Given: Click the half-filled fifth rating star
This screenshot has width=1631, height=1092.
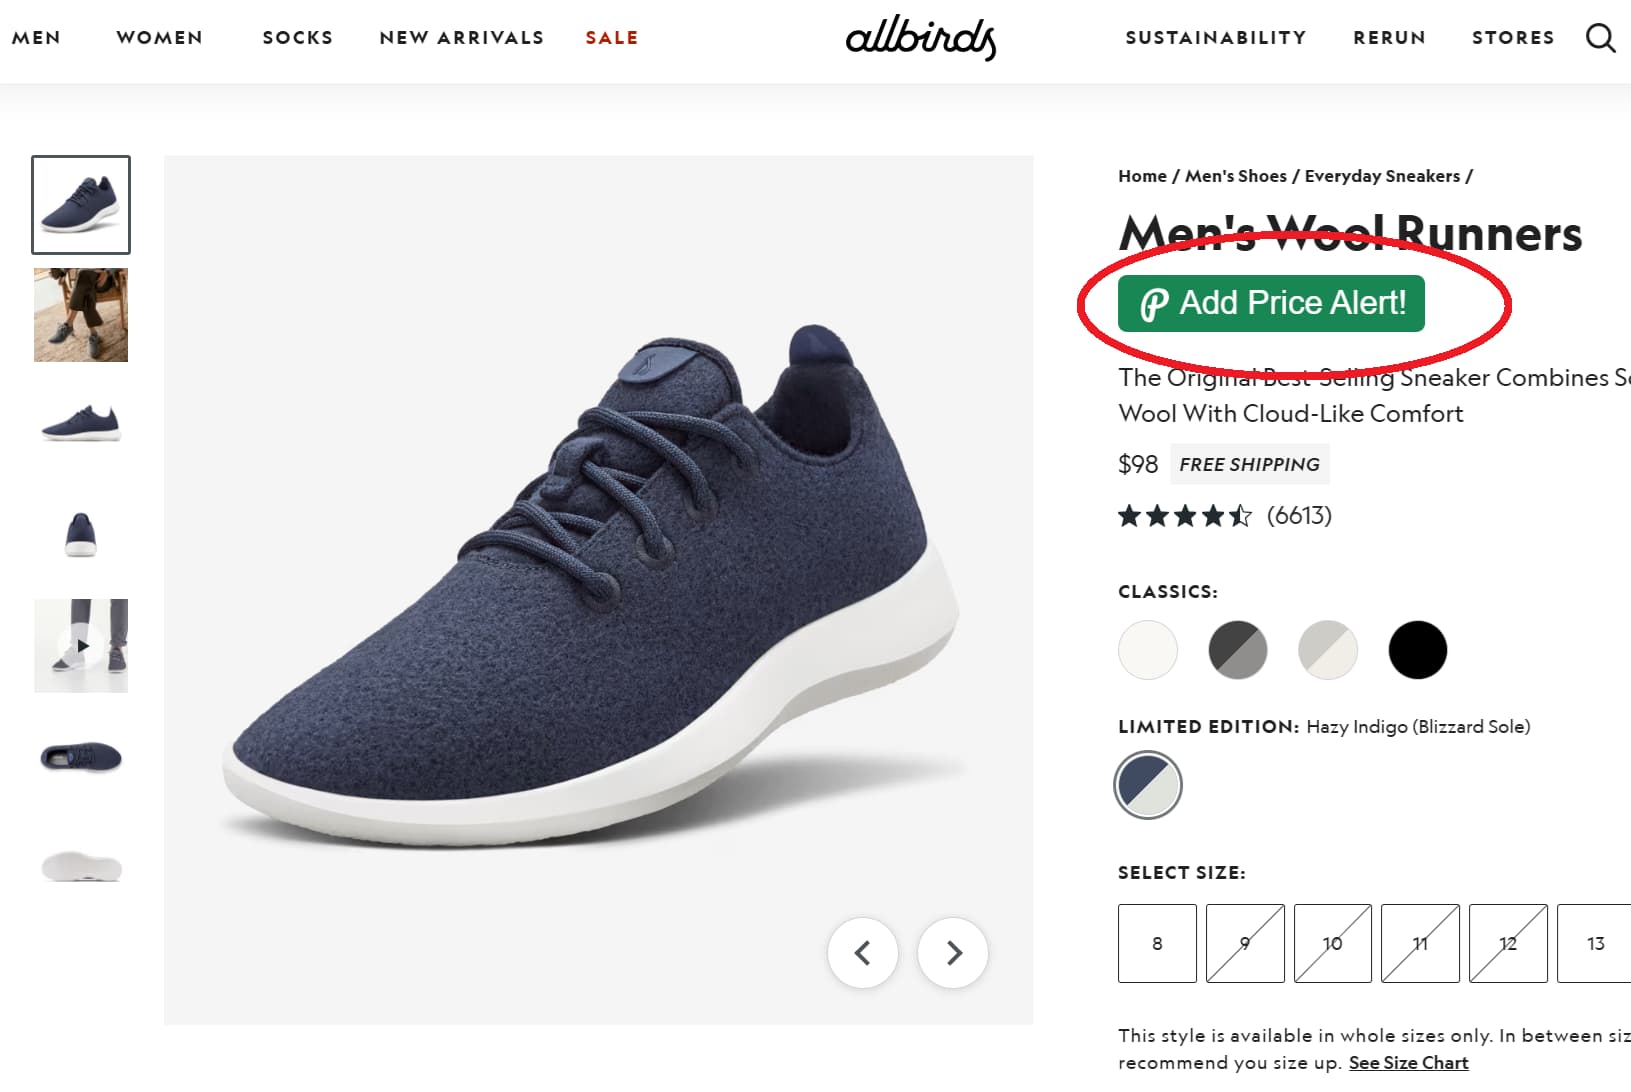Looking at the screenshot, I should click(x=1242, y=515).
